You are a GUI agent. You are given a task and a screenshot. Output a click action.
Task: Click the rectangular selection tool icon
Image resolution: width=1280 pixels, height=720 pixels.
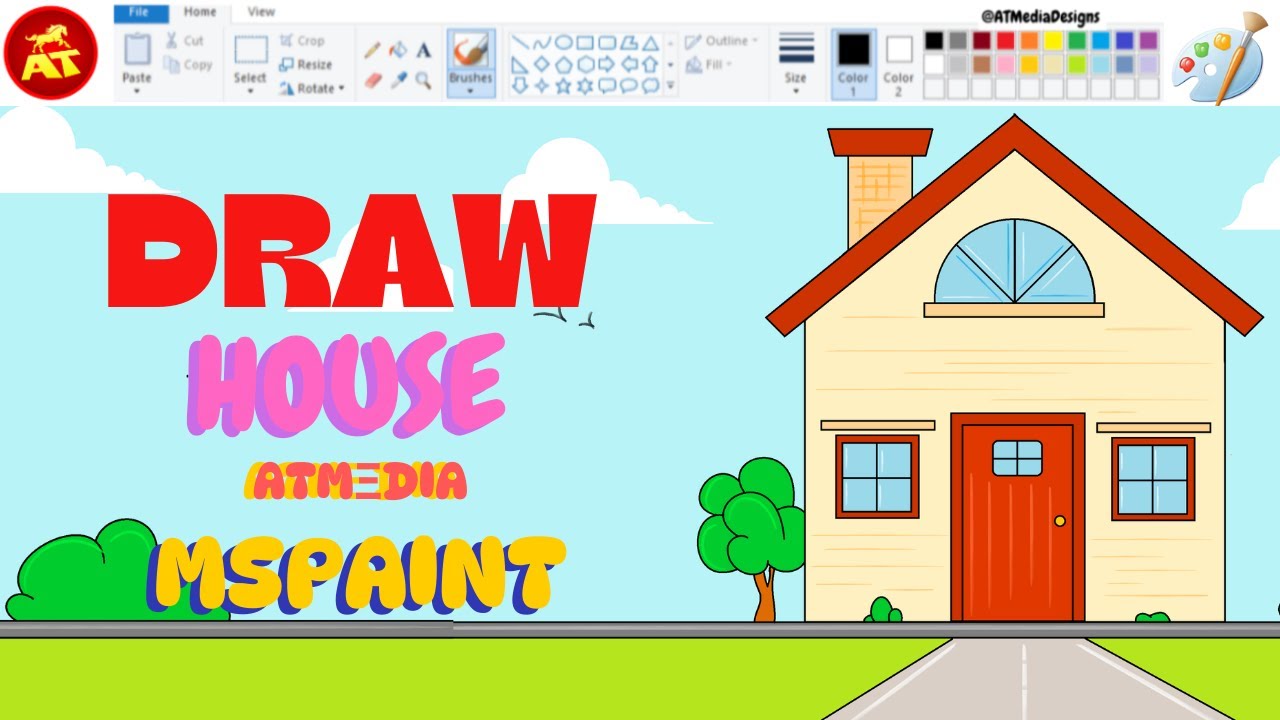coord(251,50)
